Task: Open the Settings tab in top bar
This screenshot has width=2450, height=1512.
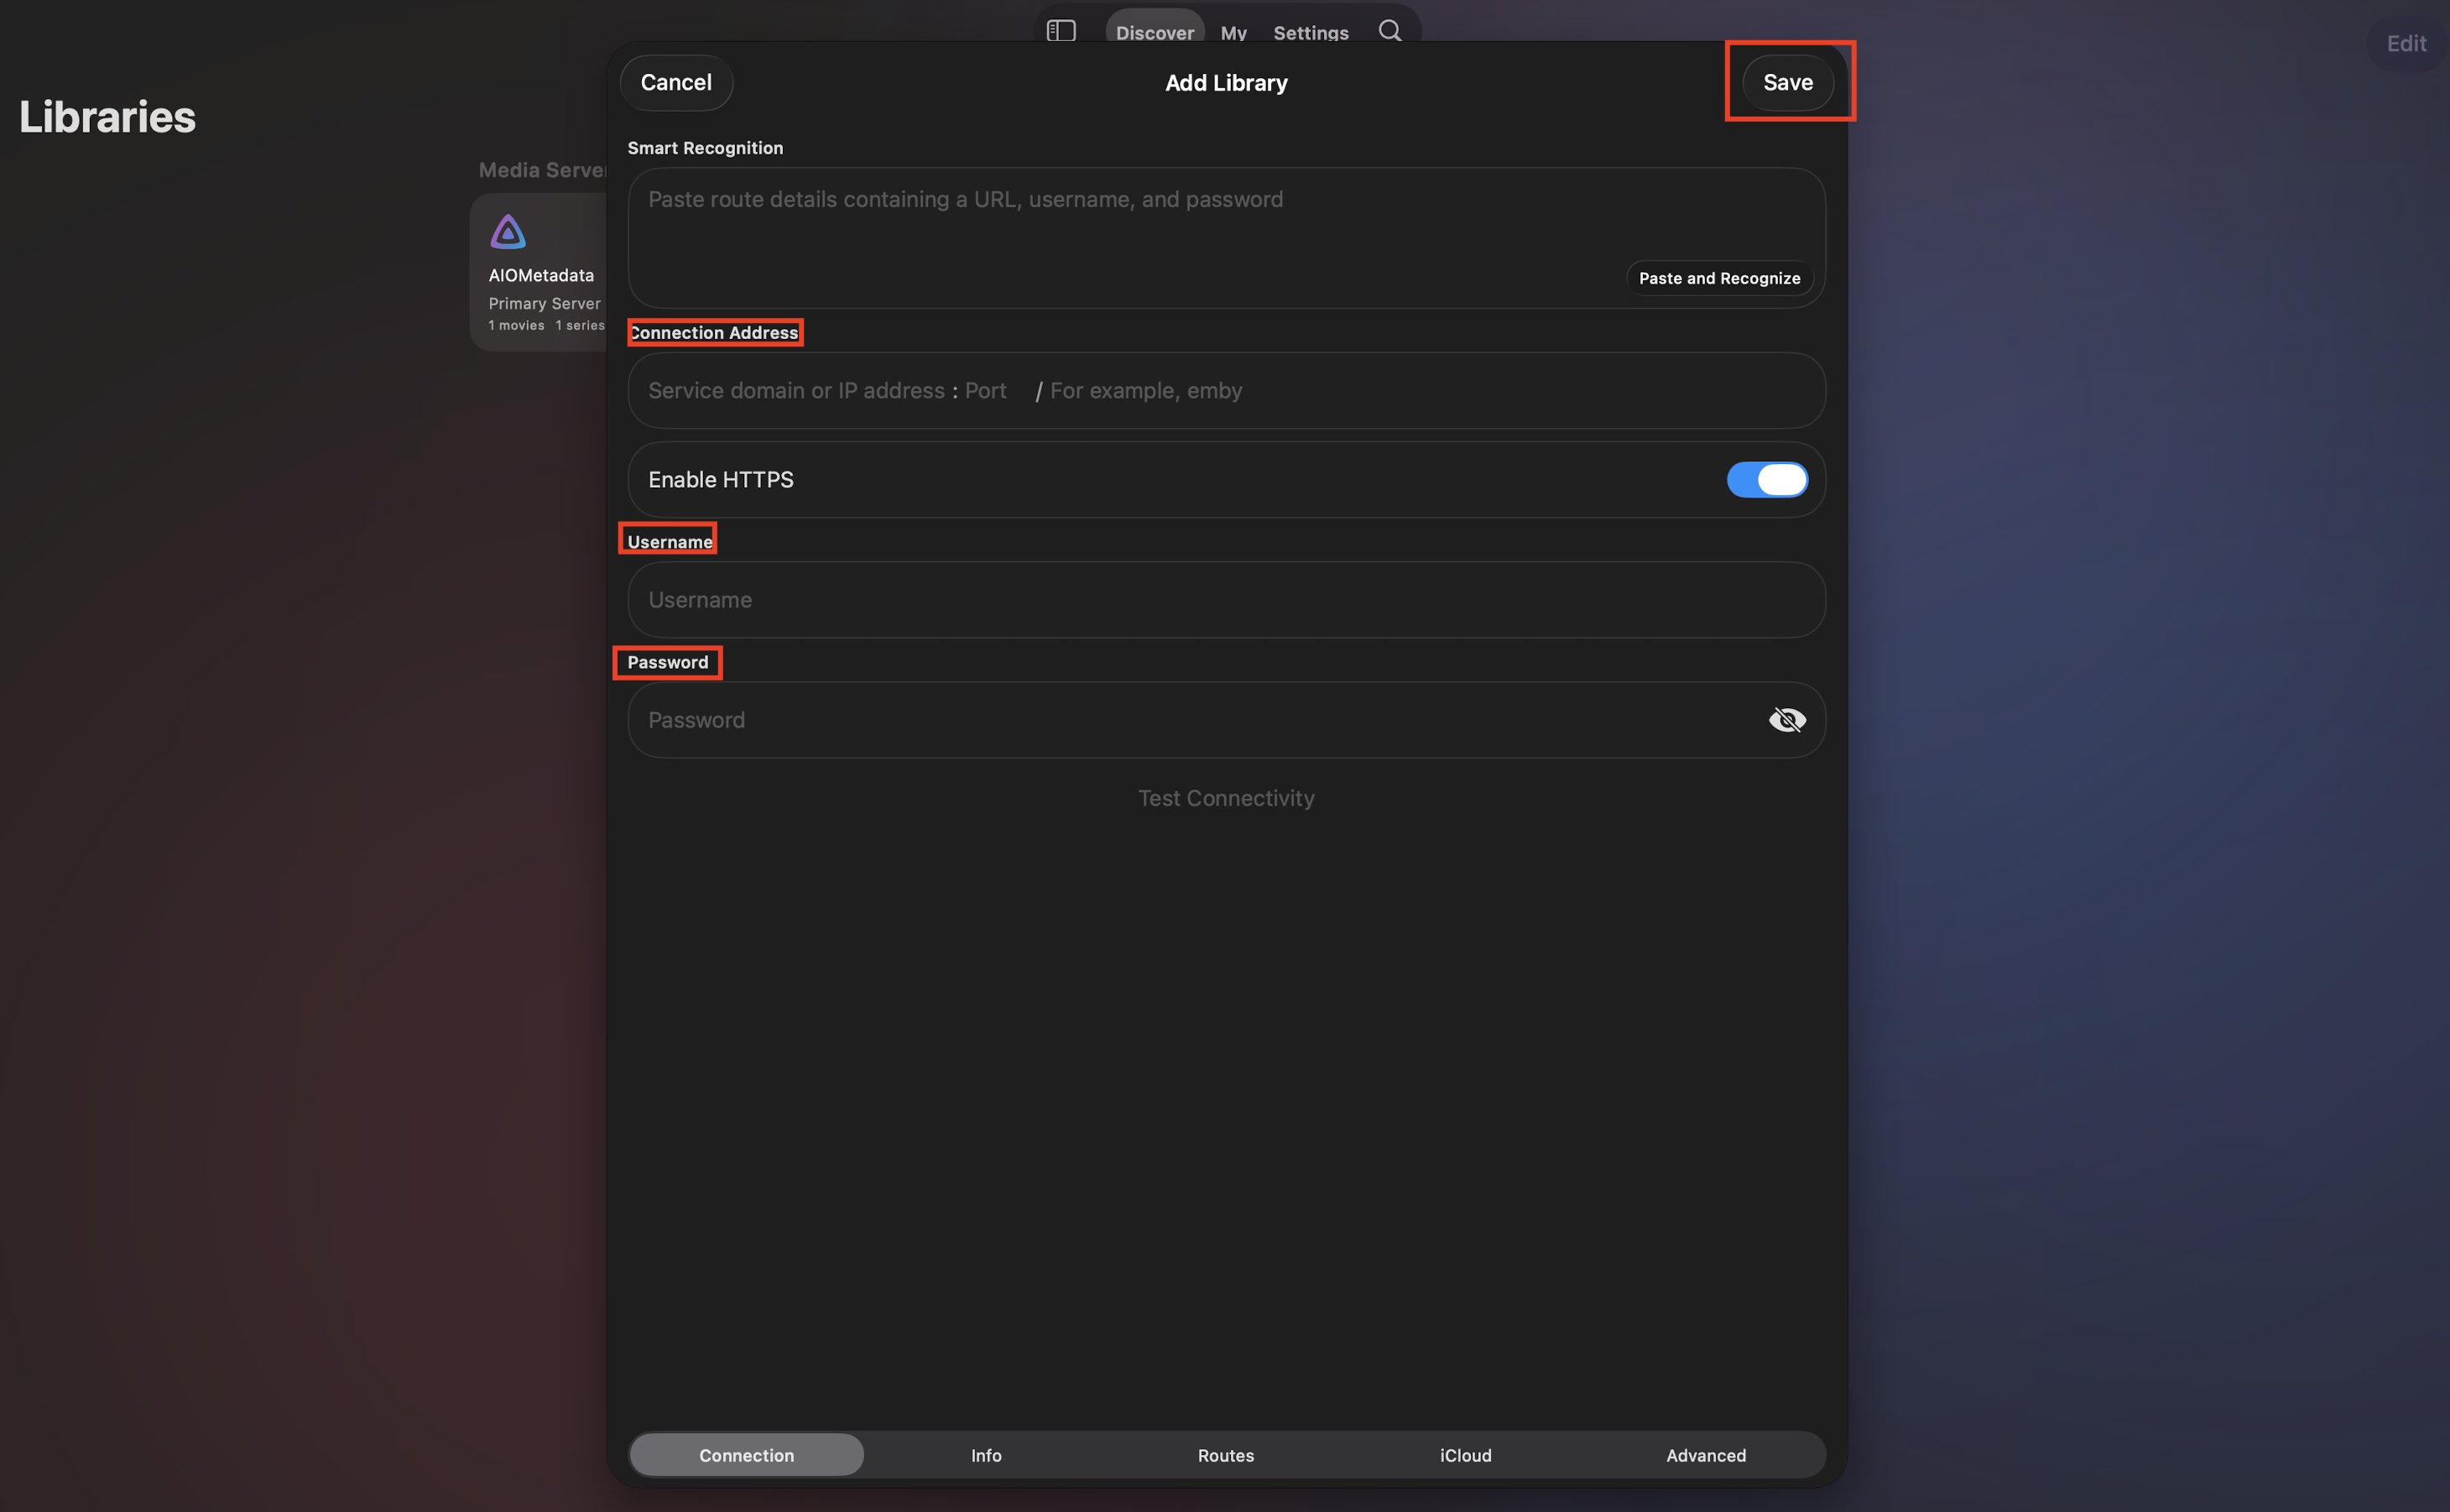Action: [x=1311, y=32]
